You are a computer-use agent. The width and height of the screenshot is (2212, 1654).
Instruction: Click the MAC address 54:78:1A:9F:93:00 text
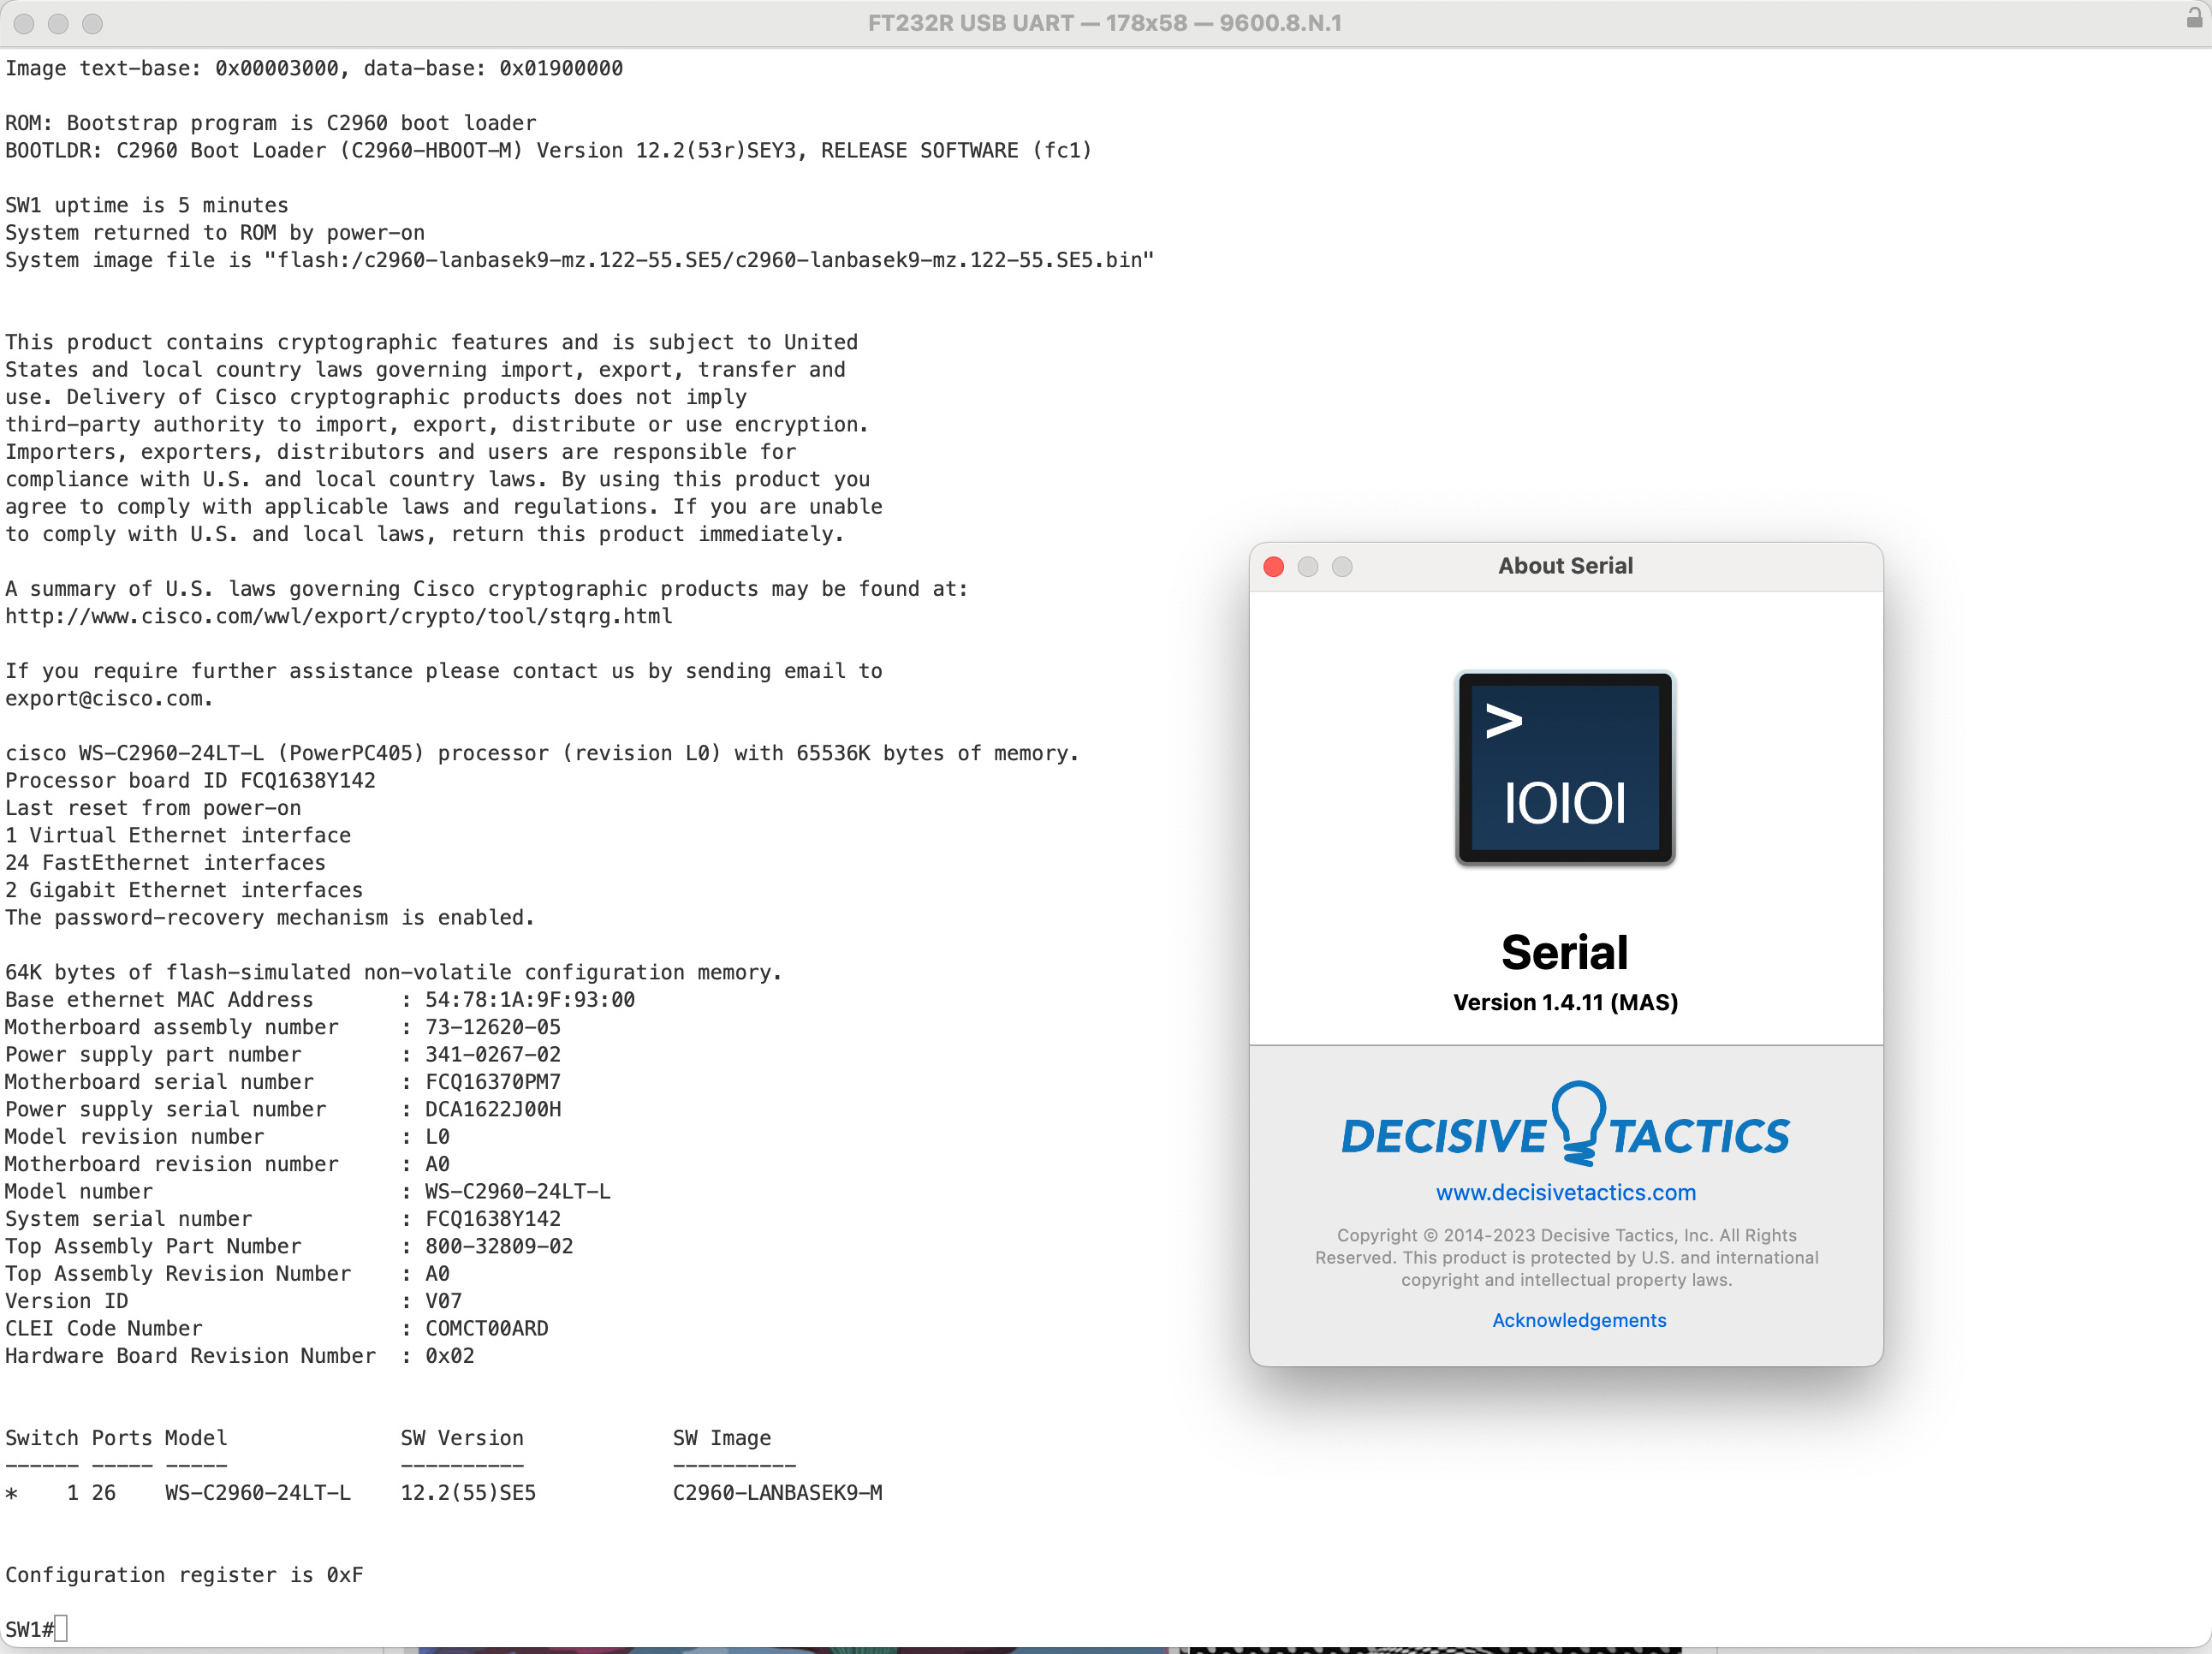(529, 999)
